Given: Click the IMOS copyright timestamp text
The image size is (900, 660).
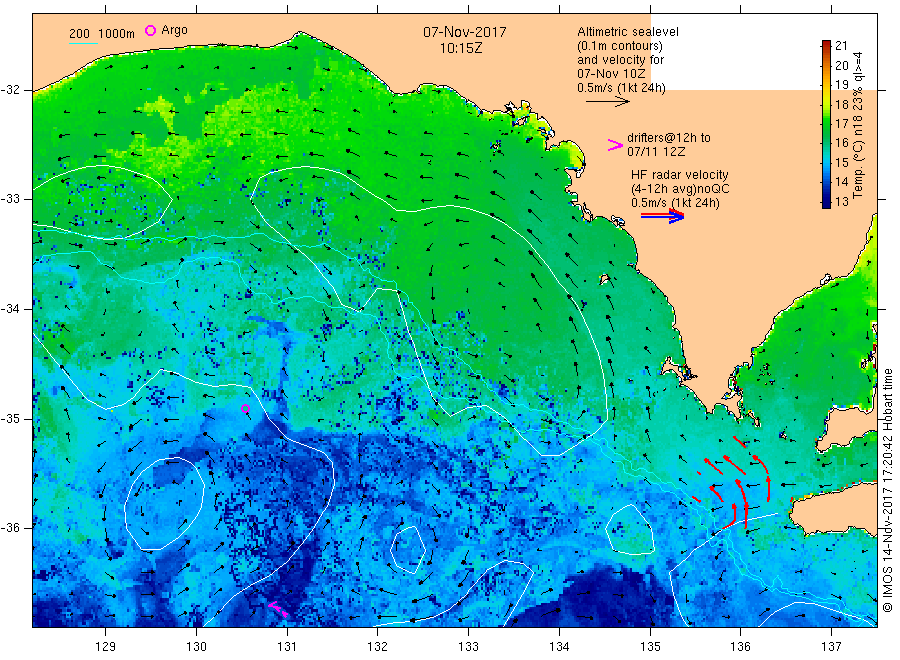Looking at the screenshot, I should [888, 491].
